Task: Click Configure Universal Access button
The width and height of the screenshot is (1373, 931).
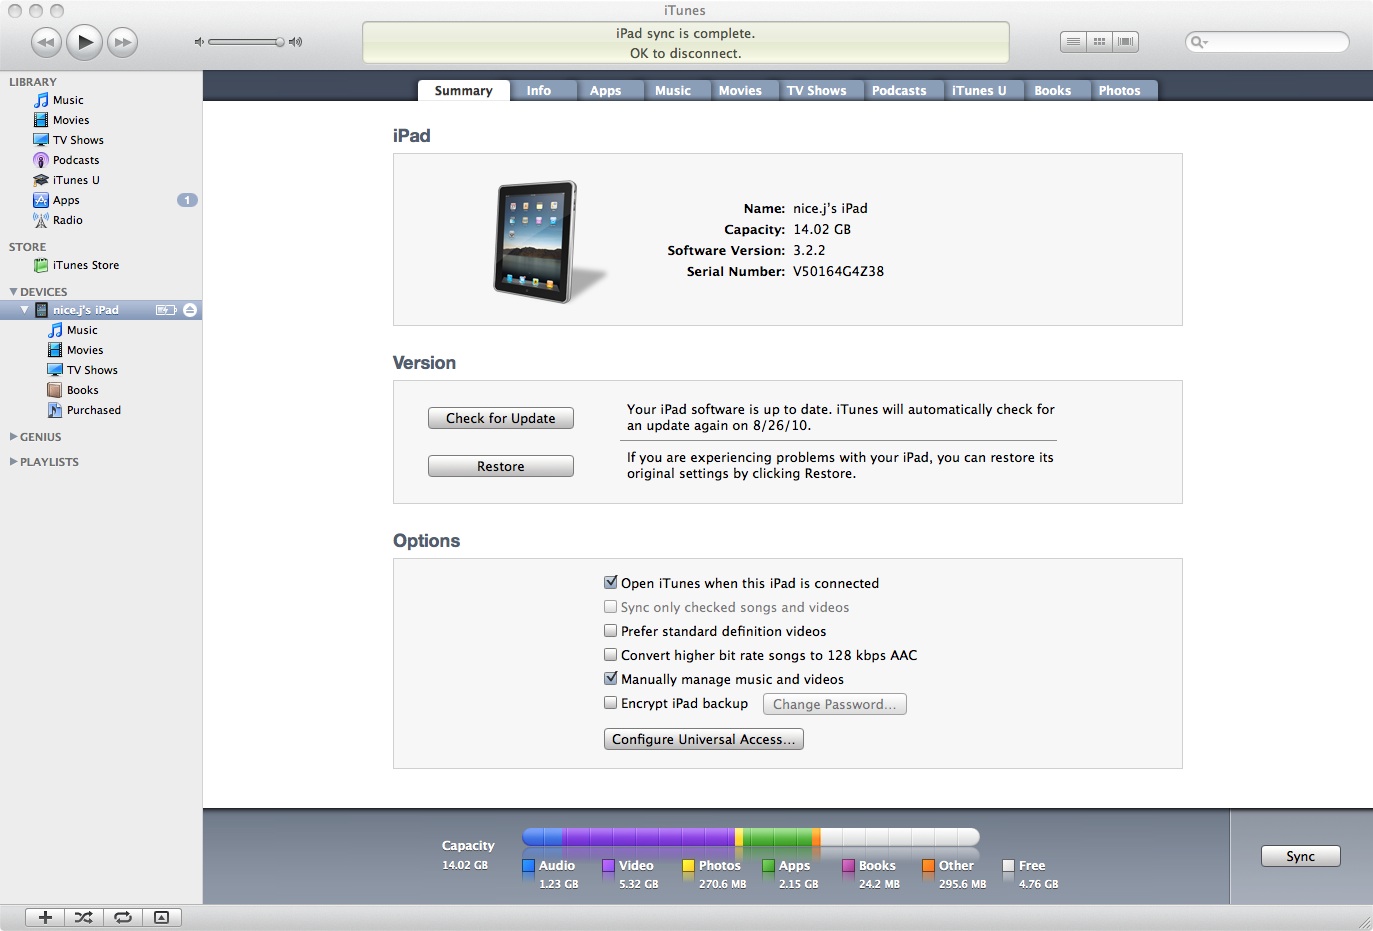Action: (704, 739)
